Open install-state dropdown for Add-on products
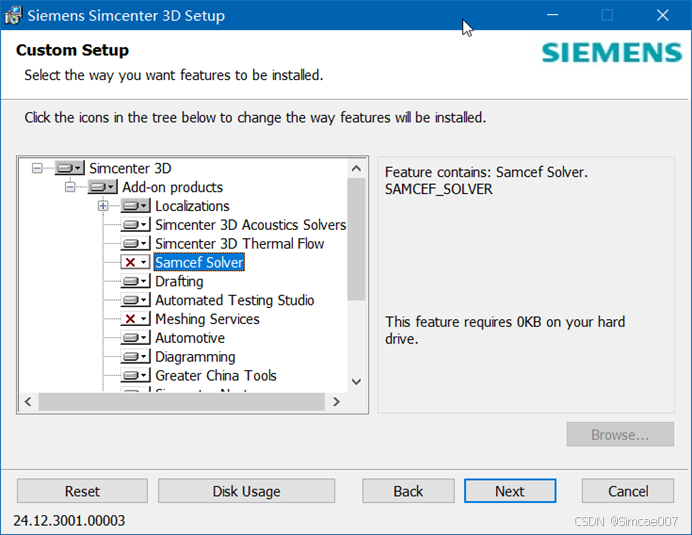 pyautogui.click(x=102, y=187)
